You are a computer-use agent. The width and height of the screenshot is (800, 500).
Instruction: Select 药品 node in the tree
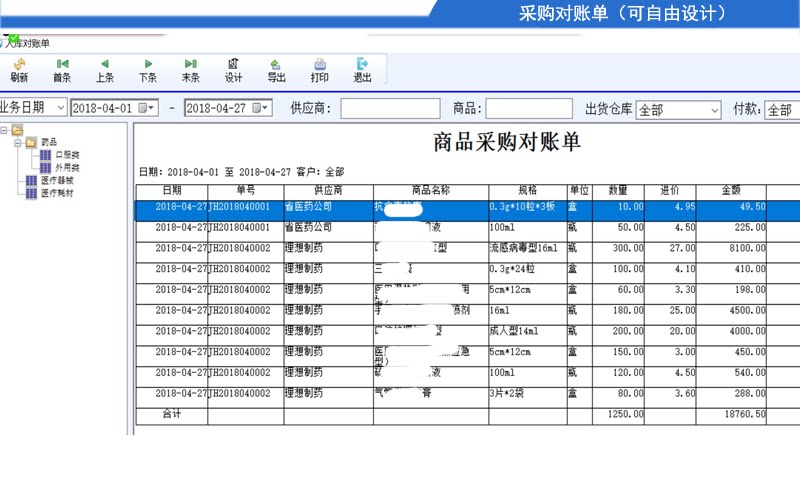49,142
